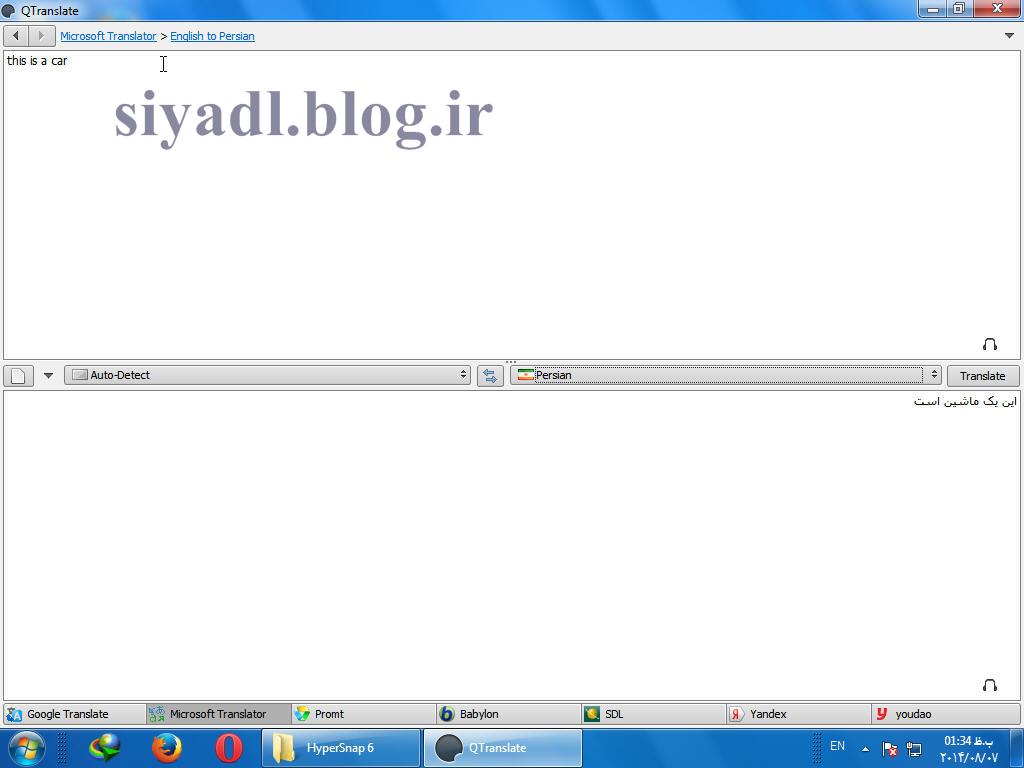Click the splitter grip above the language bar
This screenshot has width=1024, height=768.
511,362
